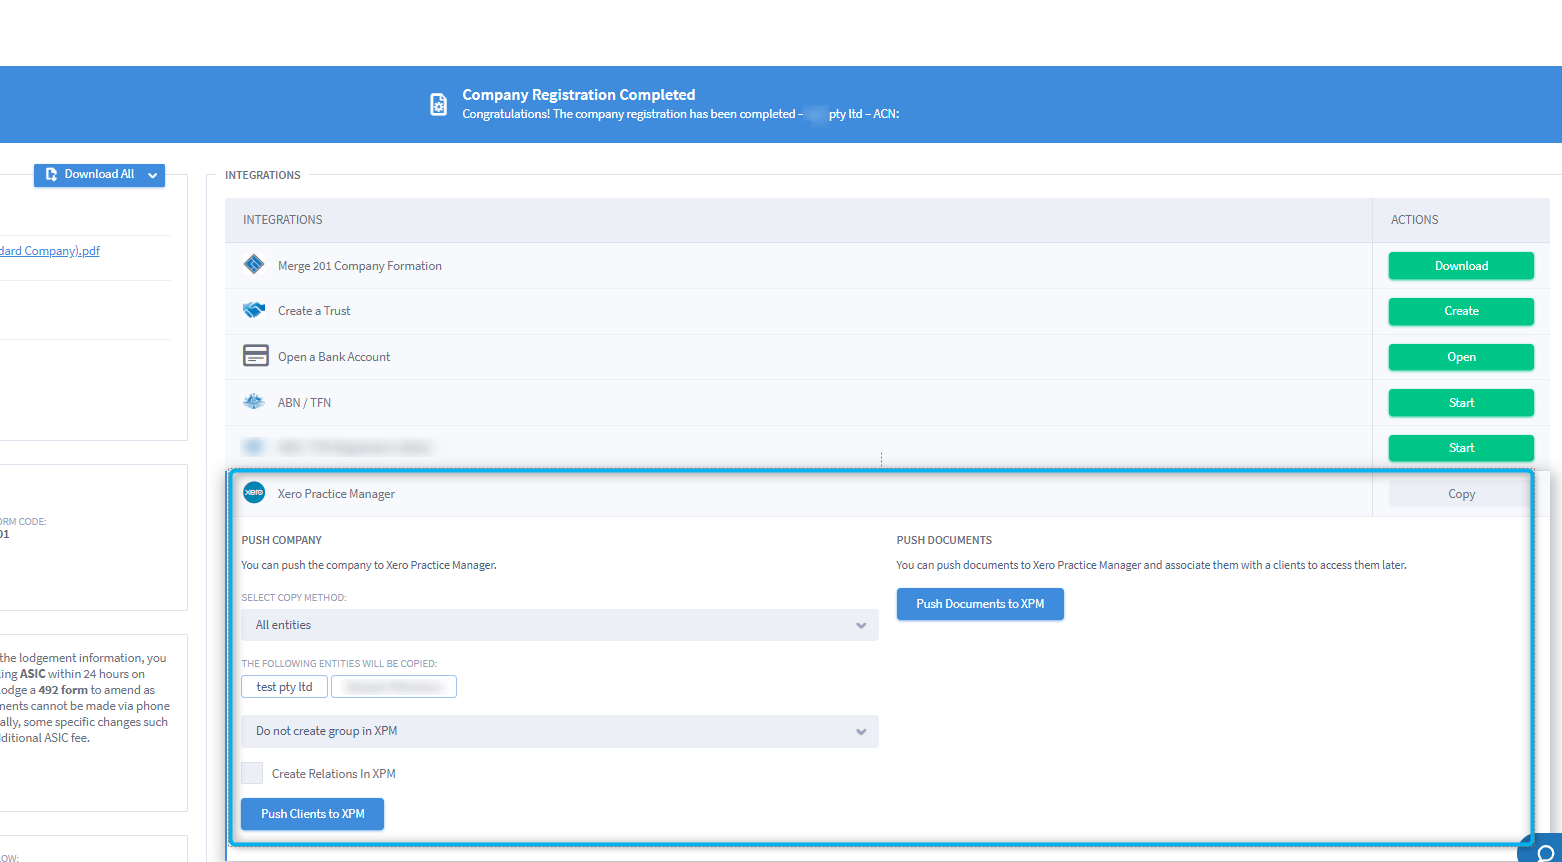Click the Merge 201 Company Formation text
1562x862 pixels.
point(360,266)
